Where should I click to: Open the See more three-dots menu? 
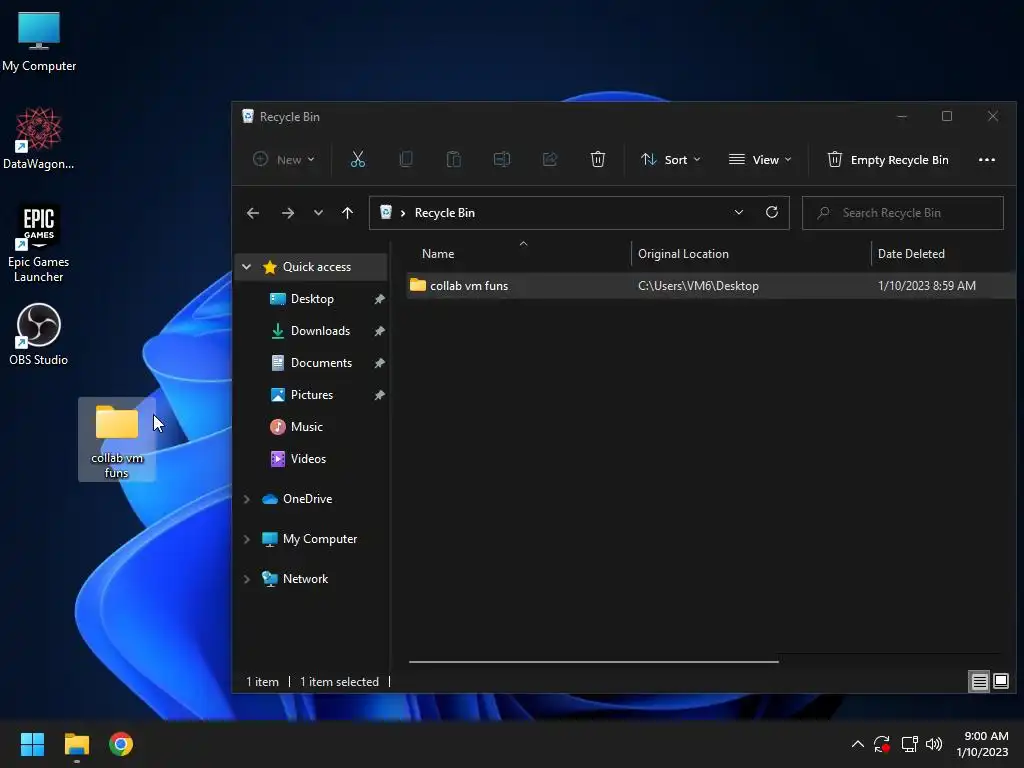[987, 159]
